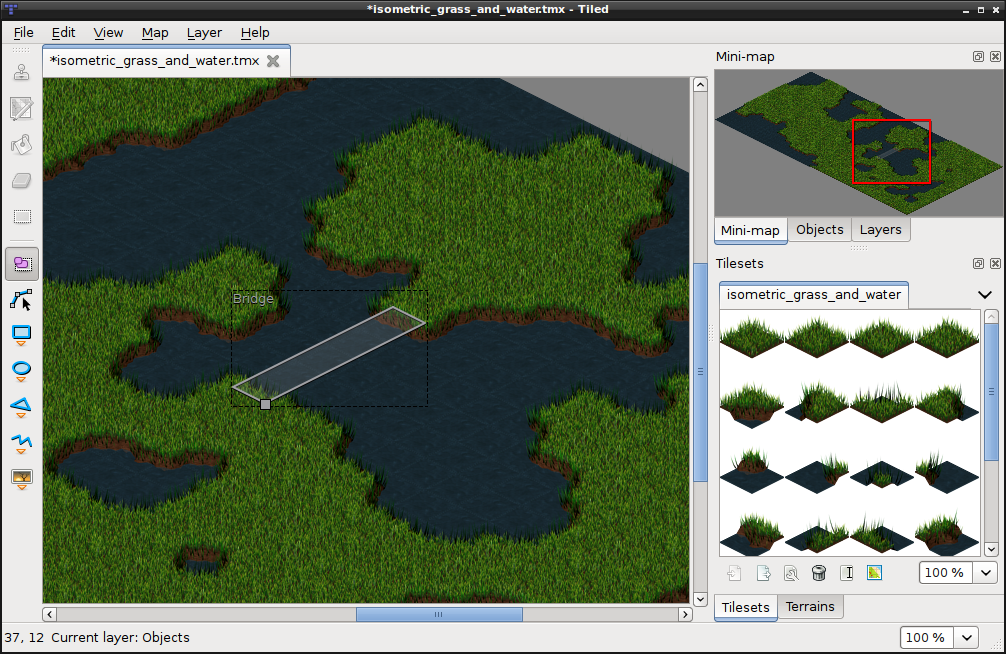The image size is (1006, 654).
Task: Activate the Edit Polygons tool
Action: (x=21, y=299)
